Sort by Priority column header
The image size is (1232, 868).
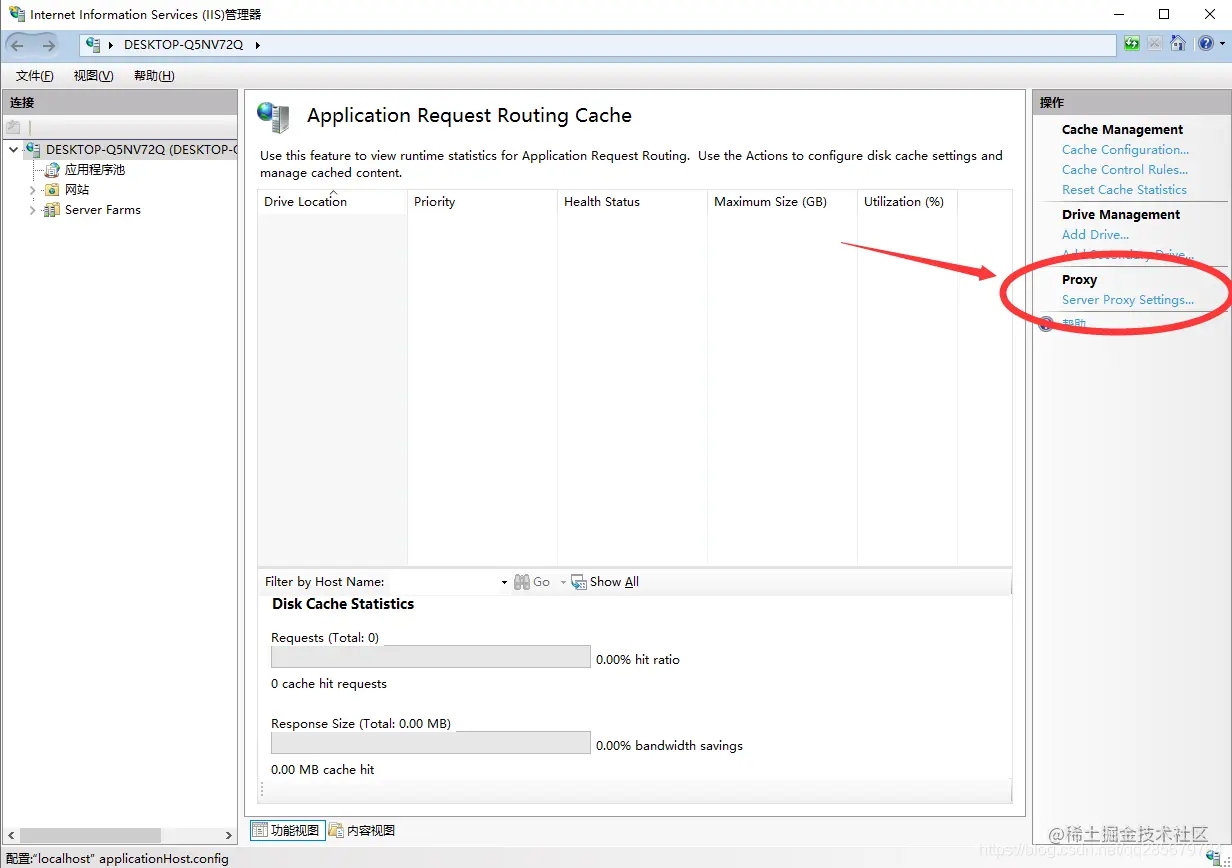pos(483,201)
